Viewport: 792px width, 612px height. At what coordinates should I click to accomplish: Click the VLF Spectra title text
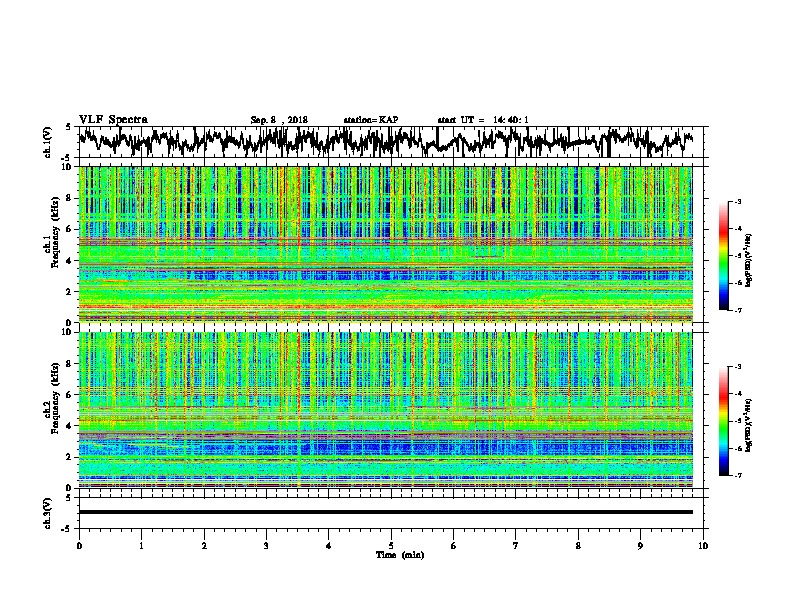(113, 120)
